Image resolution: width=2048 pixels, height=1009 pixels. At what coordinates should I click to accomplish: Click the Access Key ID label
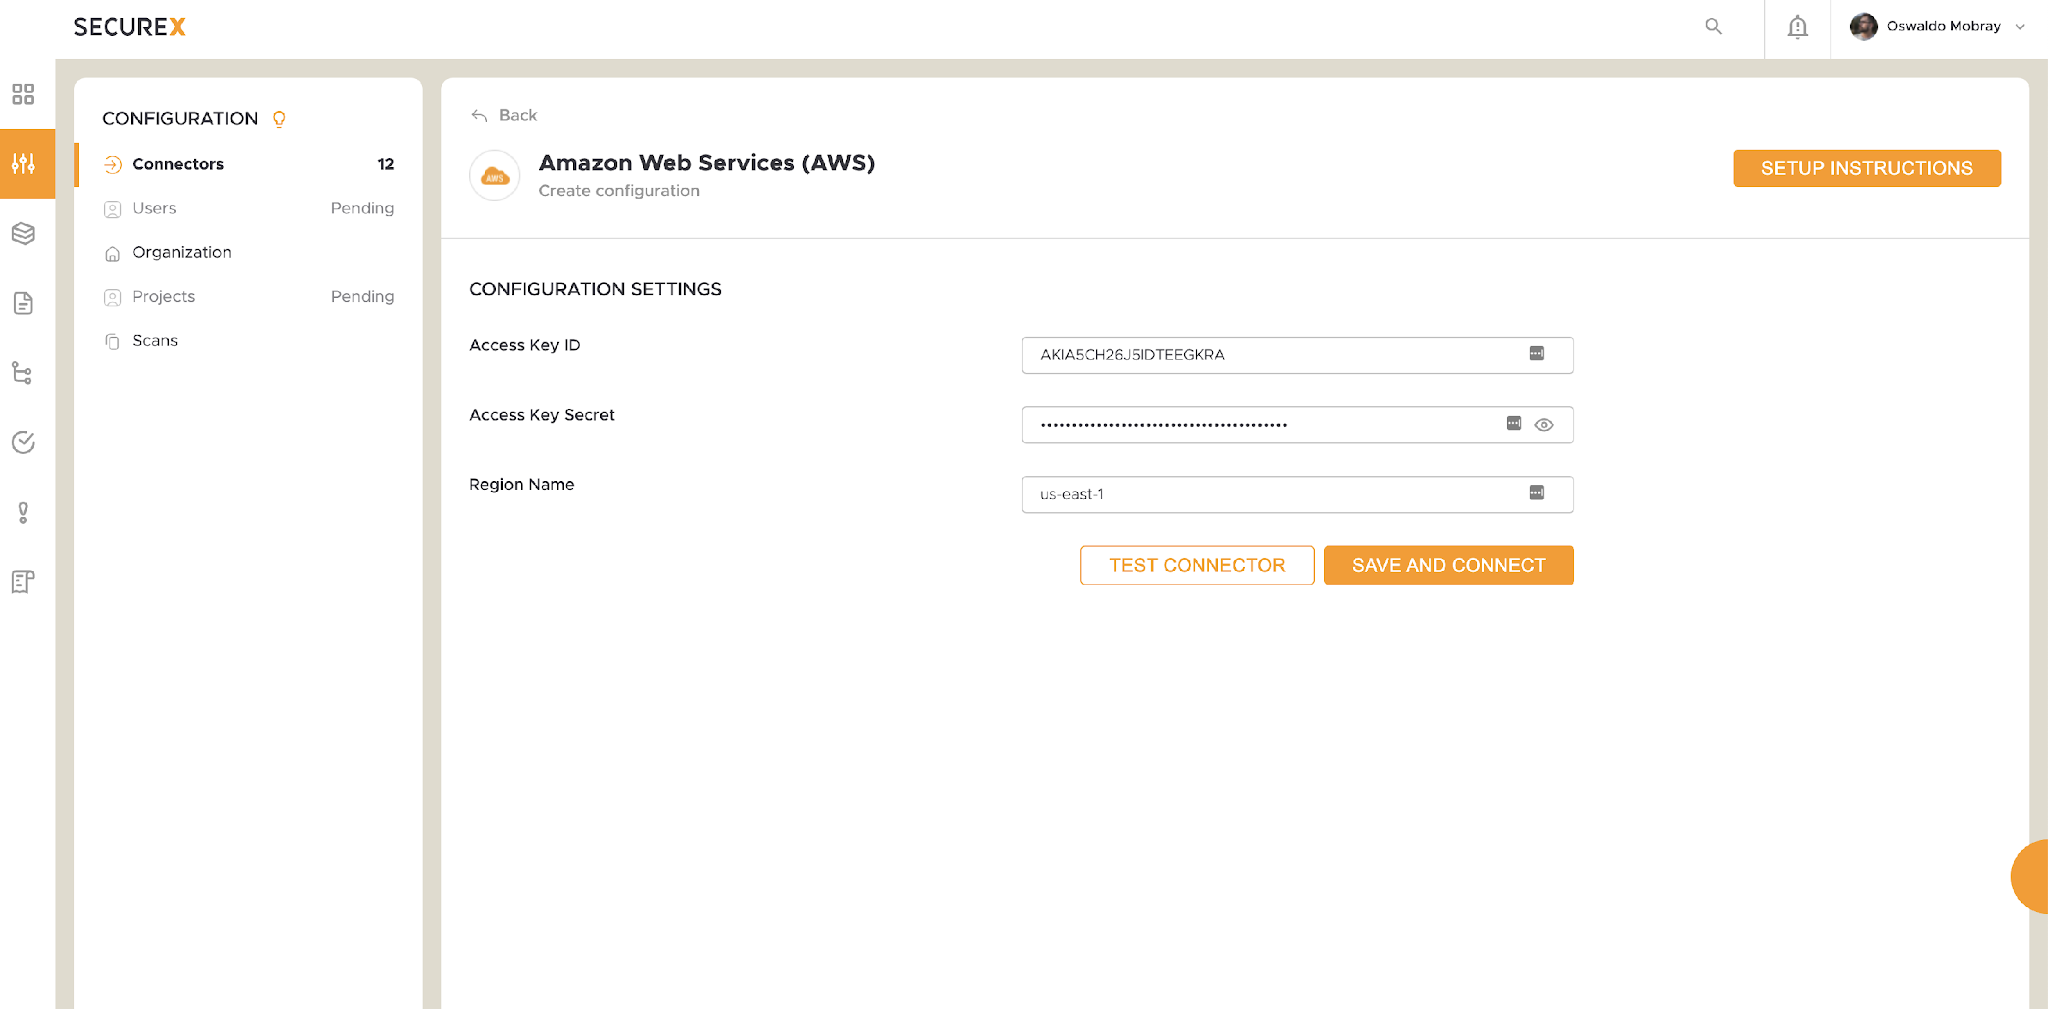pos(525,345)
